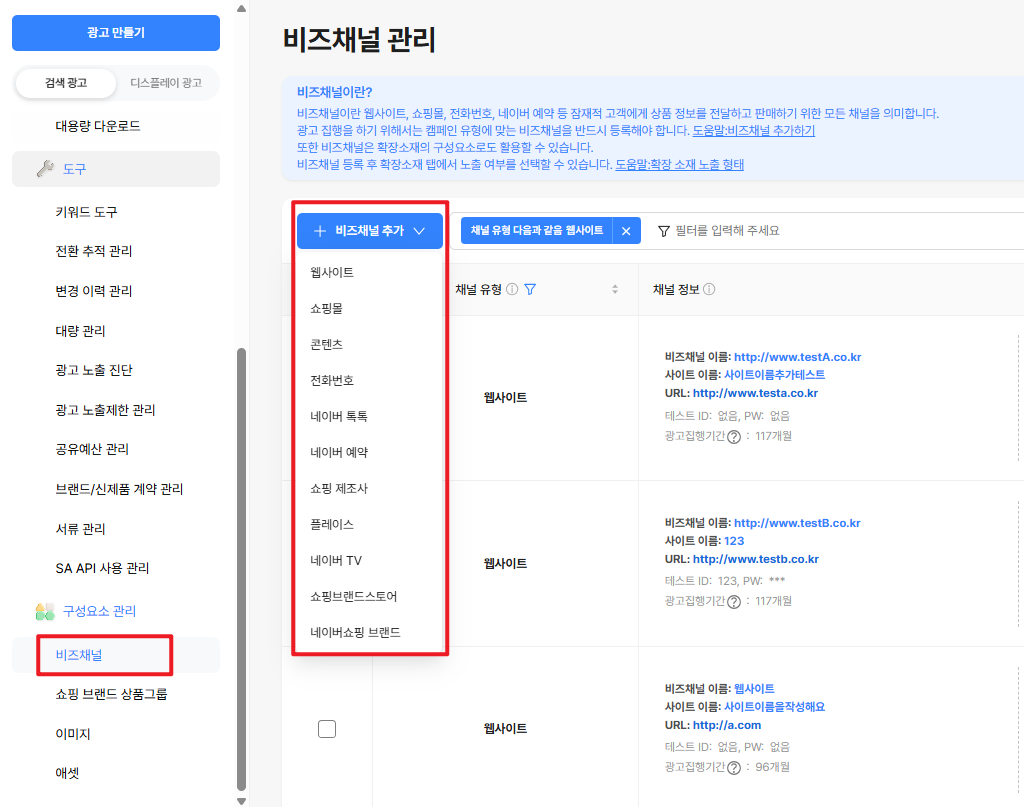1024x807 pixels.
Task: Click the sidebar vertical scrollbar thumb
Action: (x=241, y=569)
